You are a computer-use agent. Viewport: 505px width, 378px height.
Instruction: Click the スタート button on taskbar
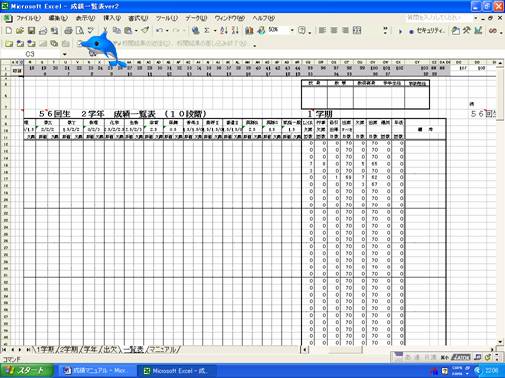(x=27, y=371)
